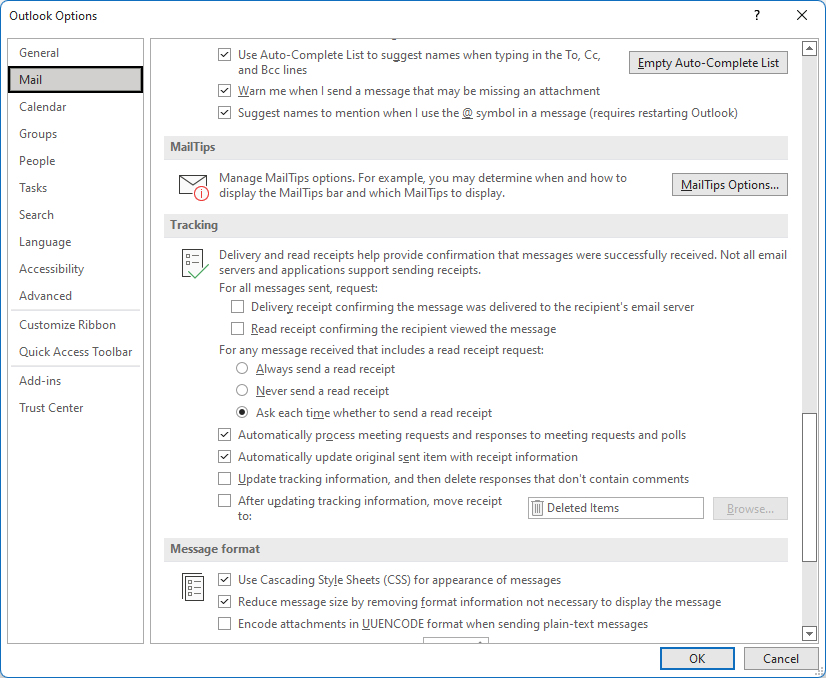This screenshot has width=826, height=678.
Task: Click the scrollbar up arrow
Action: pos(809,48)
